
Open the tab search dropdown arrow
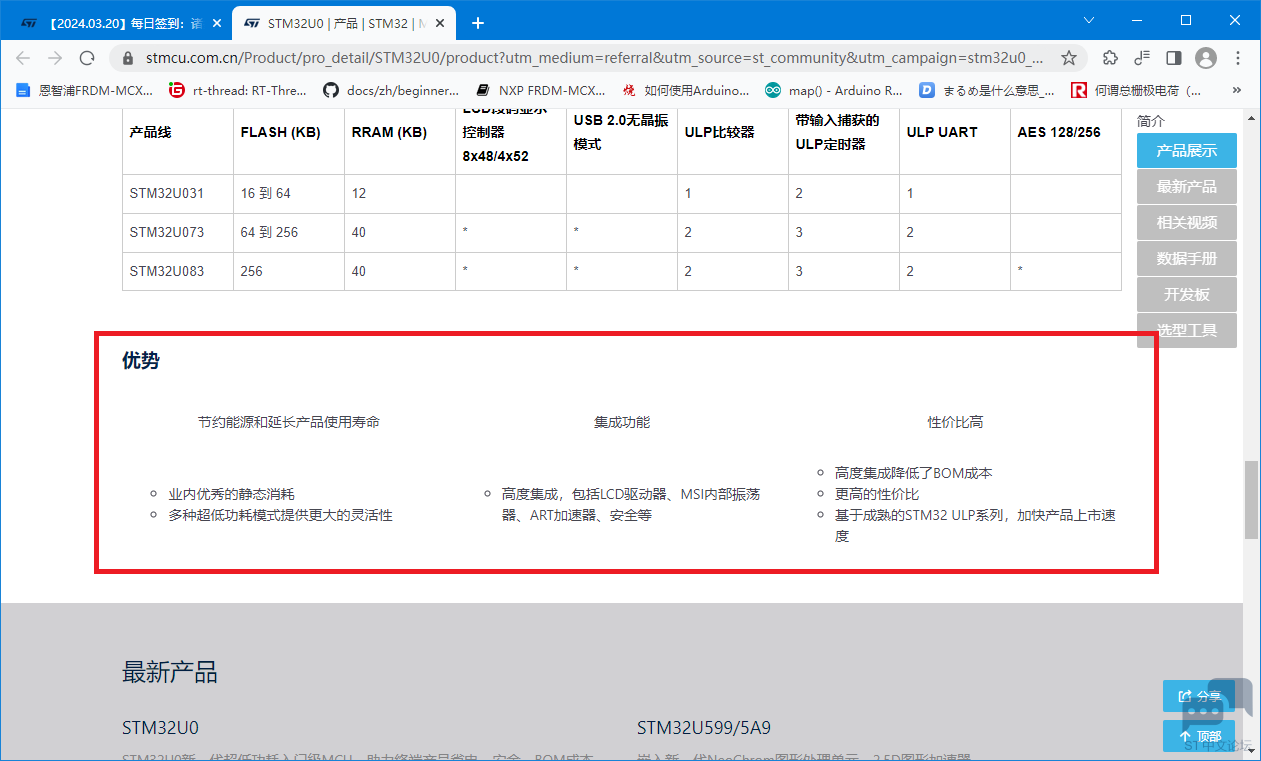point(1090,20)
